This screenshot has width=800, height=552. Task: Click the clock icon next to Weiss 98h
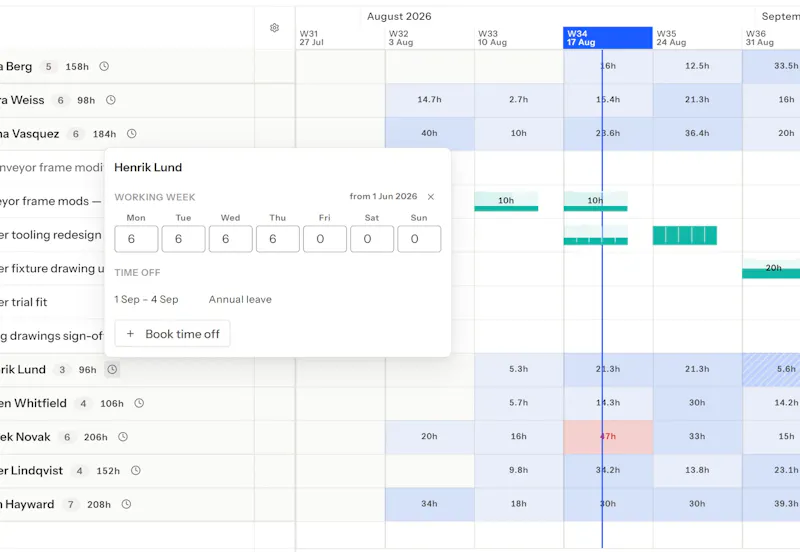[x=111, y=100]
